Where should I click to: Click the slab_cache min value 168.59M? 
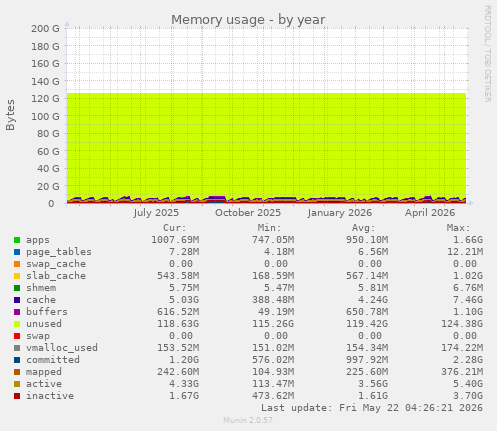click(273, 276)
